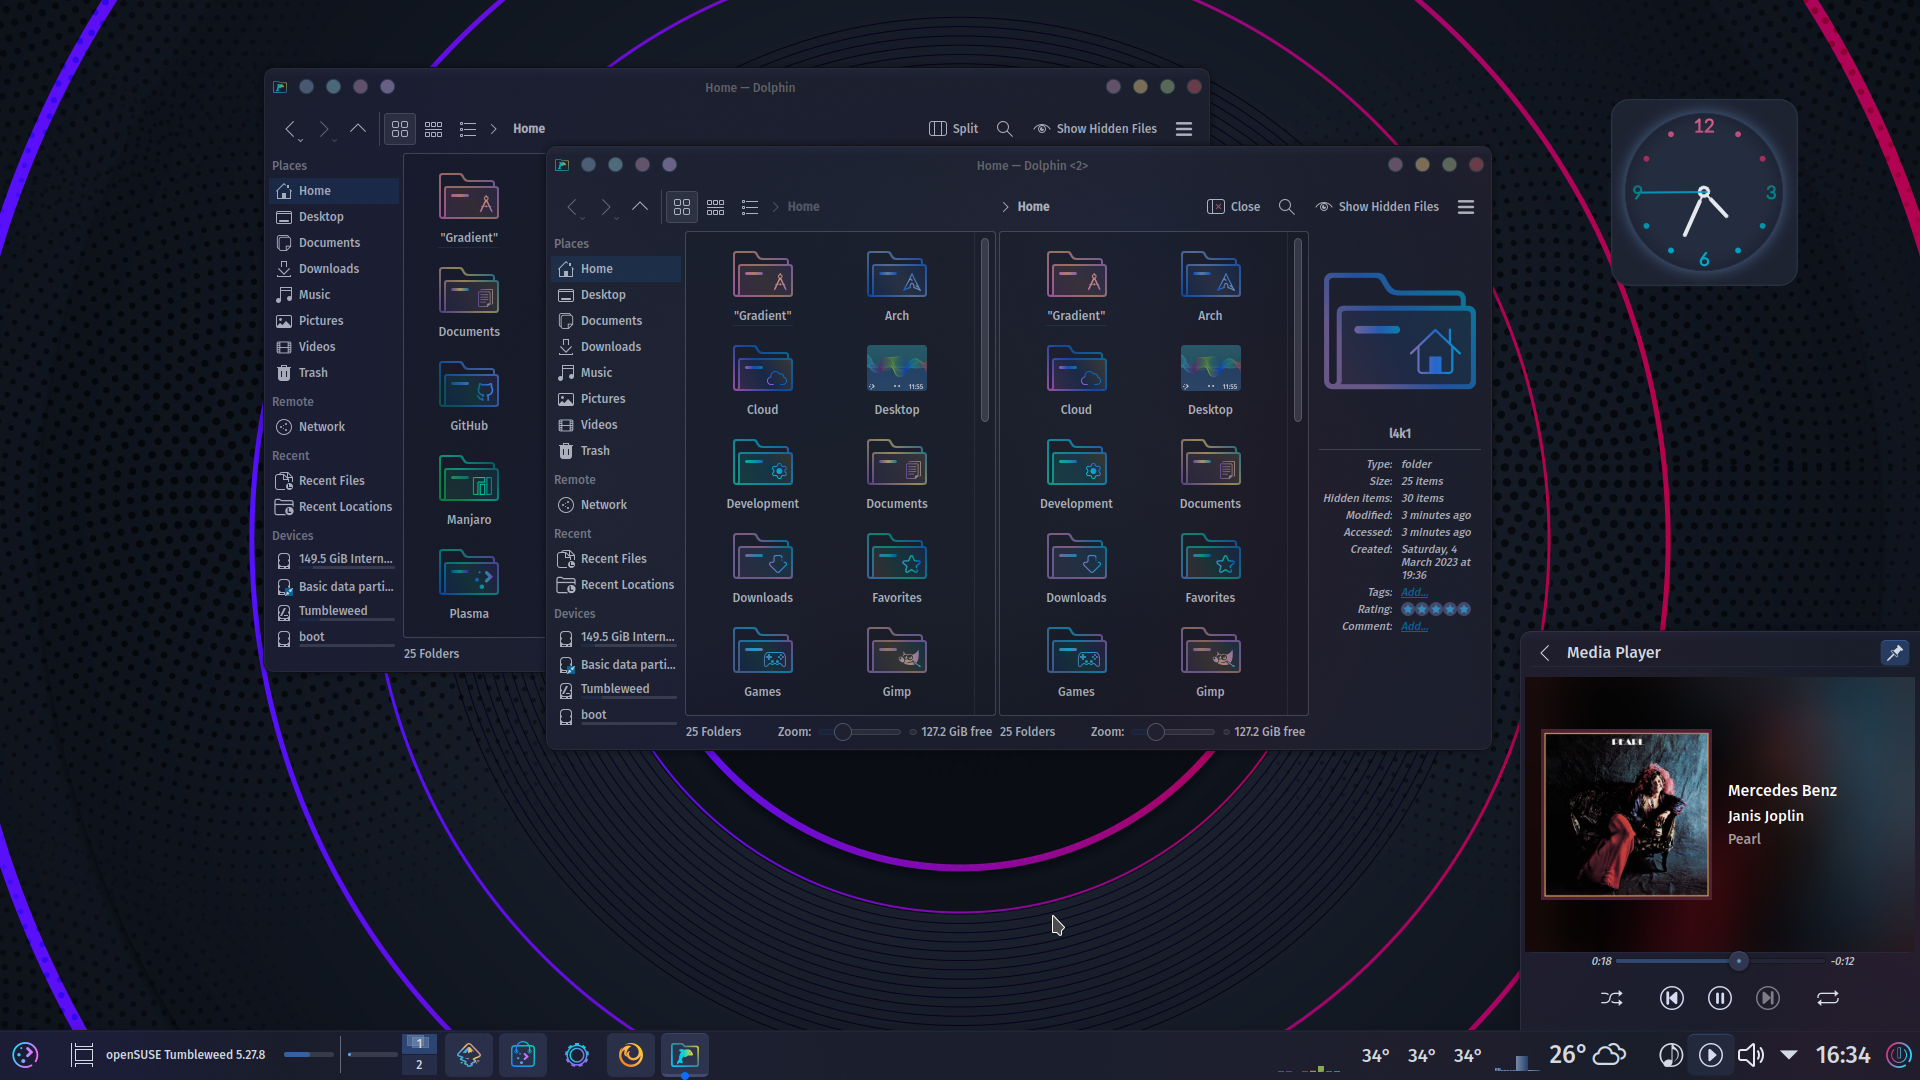The height and width of the screenshot is (1080, 1920).
Task: Skip to next track in Media Player
Action: (1768, 998)
